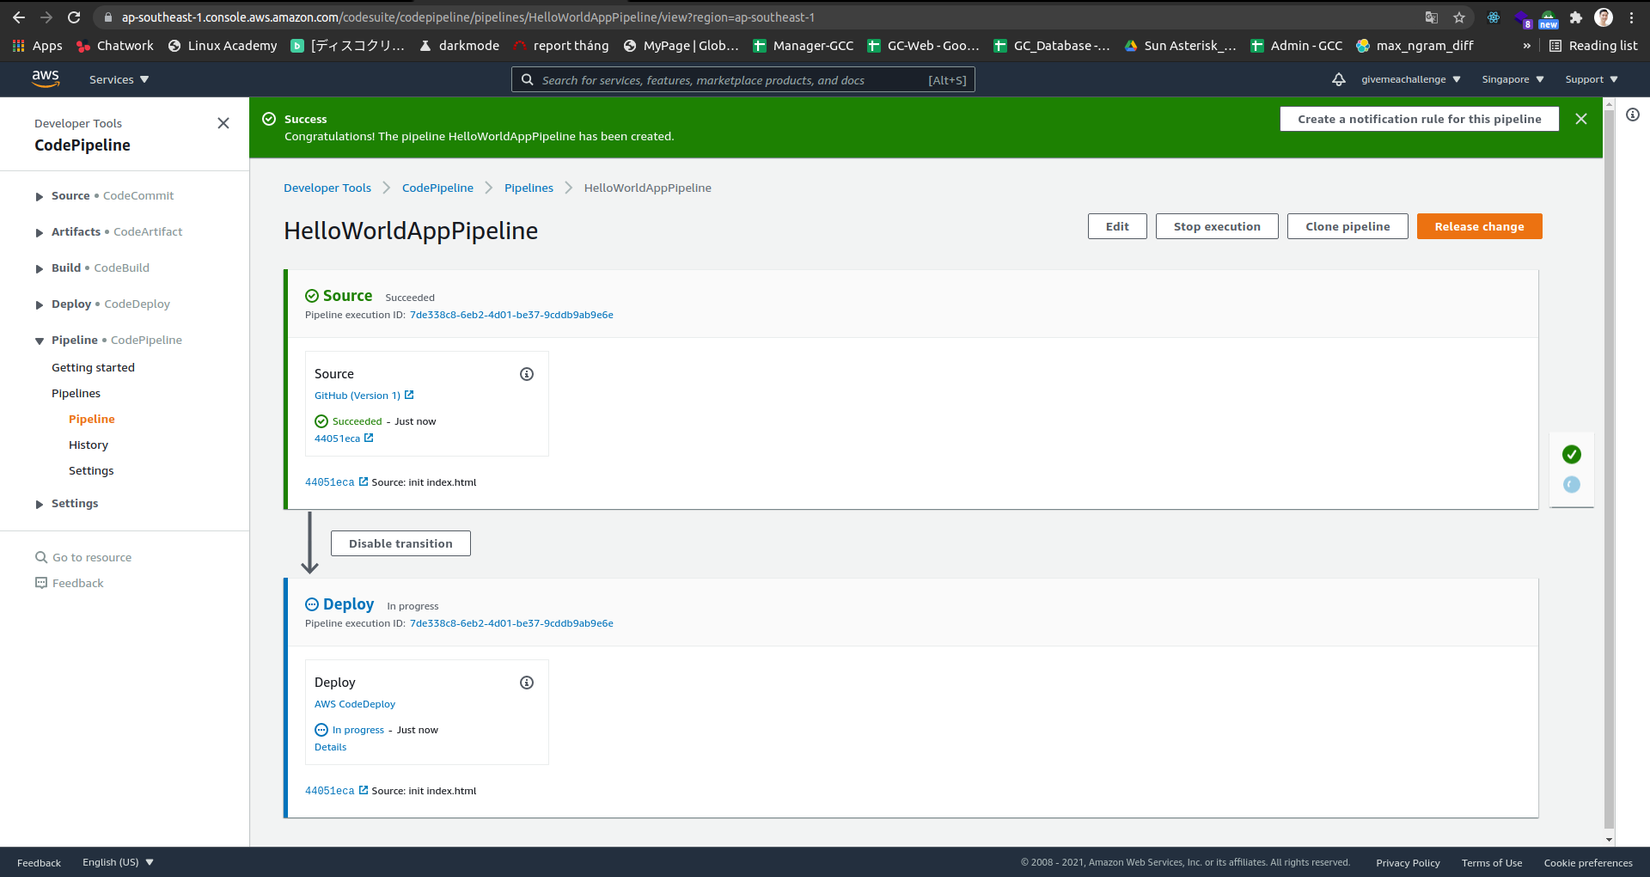Open the Privacy Policy footer link
The width and height of the screenshot is (1650, 877).
click(x=1408, y=863)
